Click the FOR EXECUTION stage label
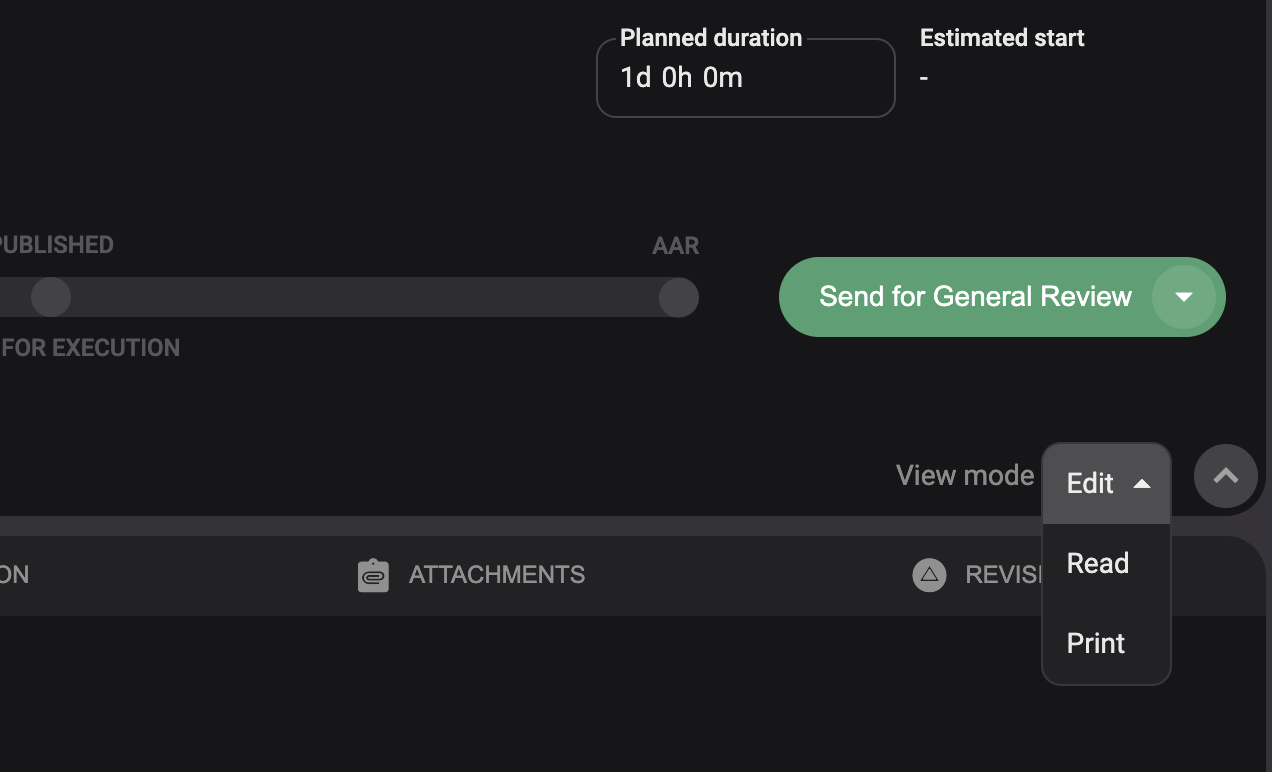1272x772 pixels. click(90, 348)
